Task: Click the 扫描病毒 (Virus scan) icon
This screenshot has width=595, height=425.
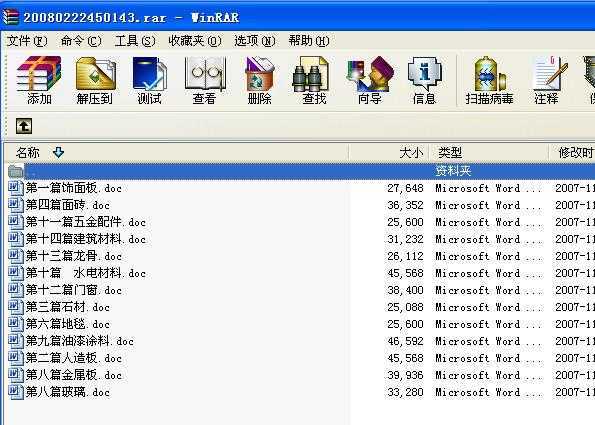Action: pyautogui.click(x=489, y=80)
